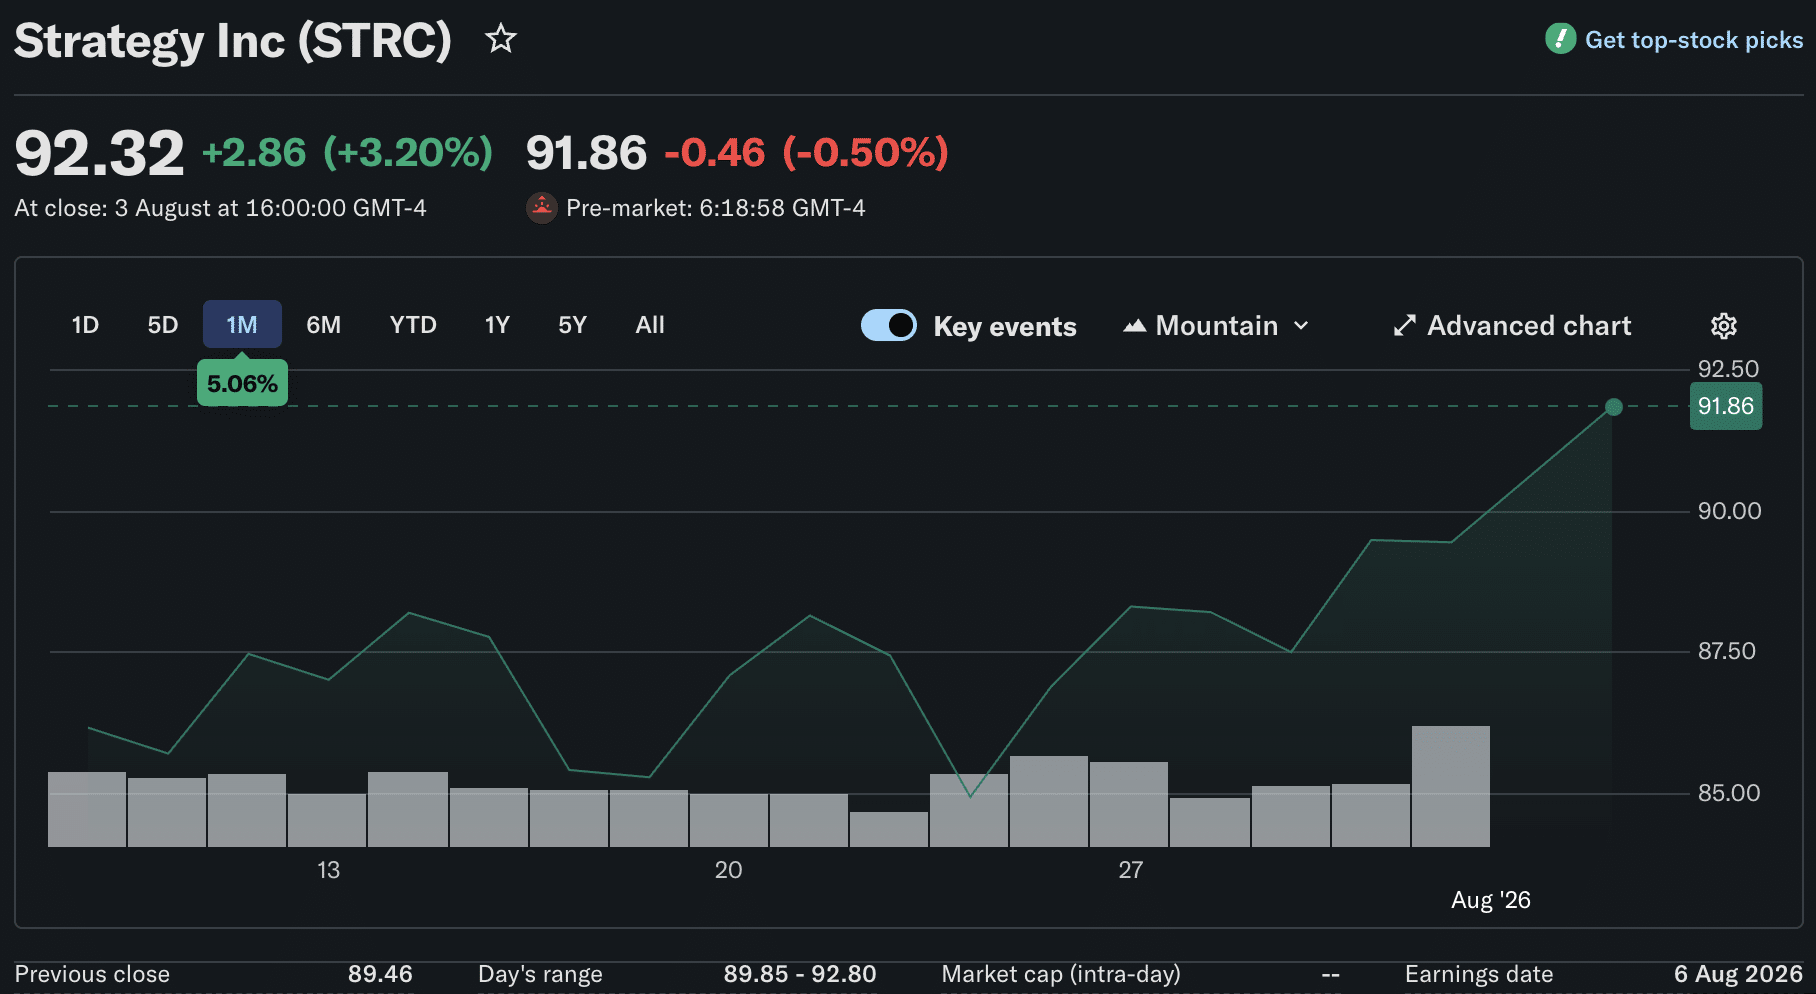Open the chart settings gear icon
Screen dimensions: 1816x994
coord(1724,326)
